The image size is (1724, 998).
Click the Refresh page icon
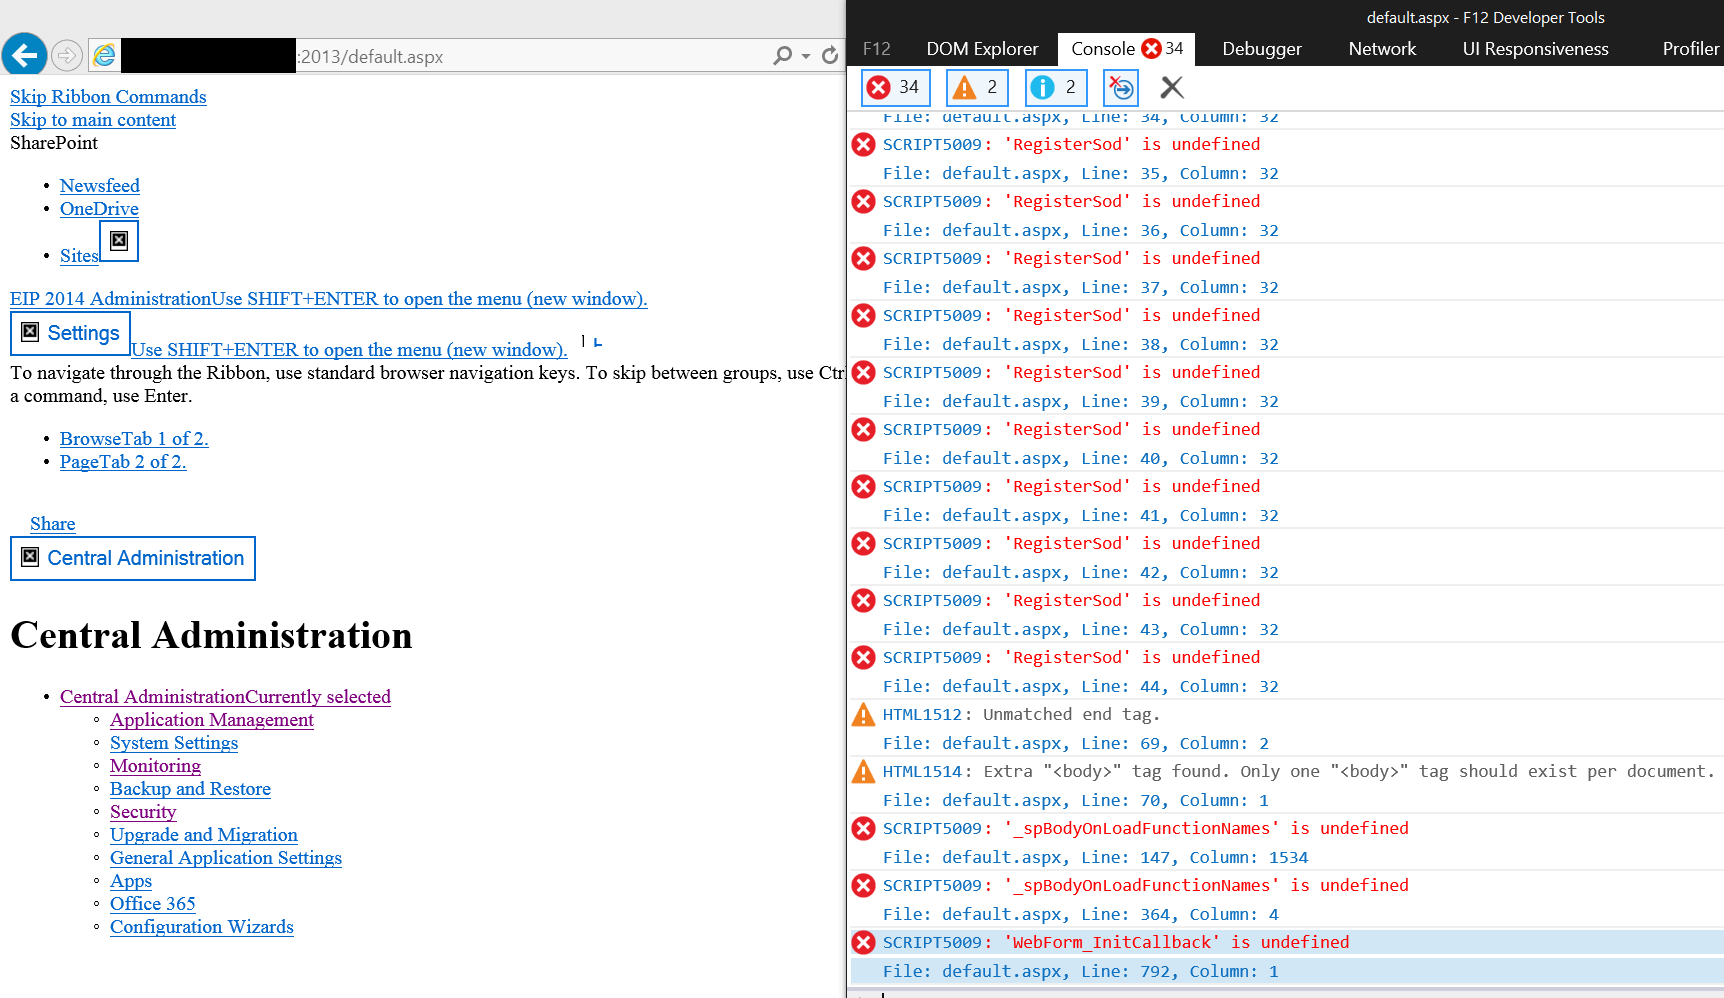pos(830,56)
